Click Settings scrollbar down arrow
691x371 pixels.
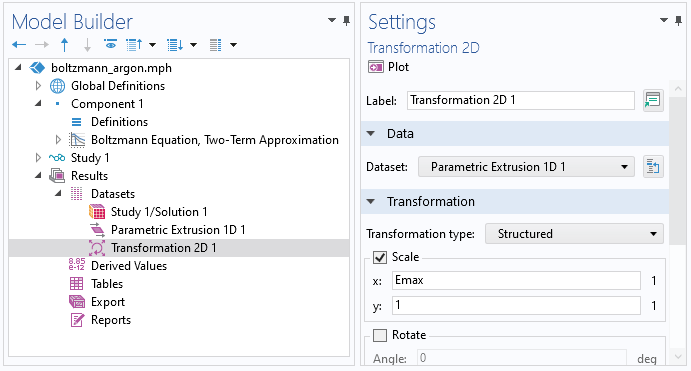(678, 356)
